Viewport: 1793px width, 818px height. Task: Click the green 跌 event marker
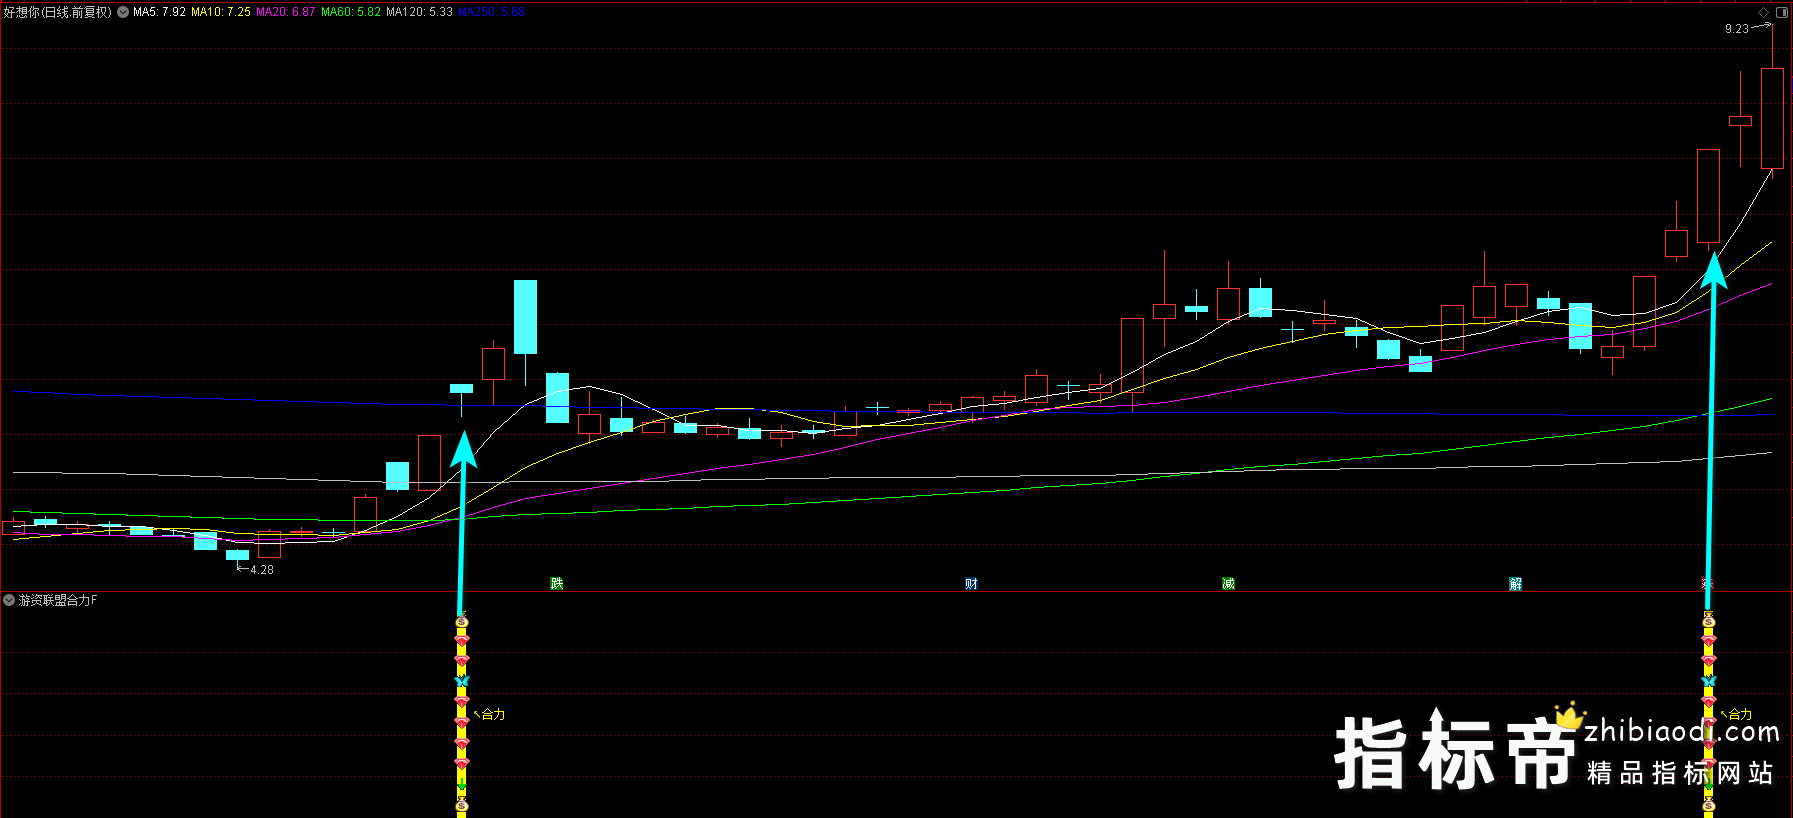click(557, 583)
